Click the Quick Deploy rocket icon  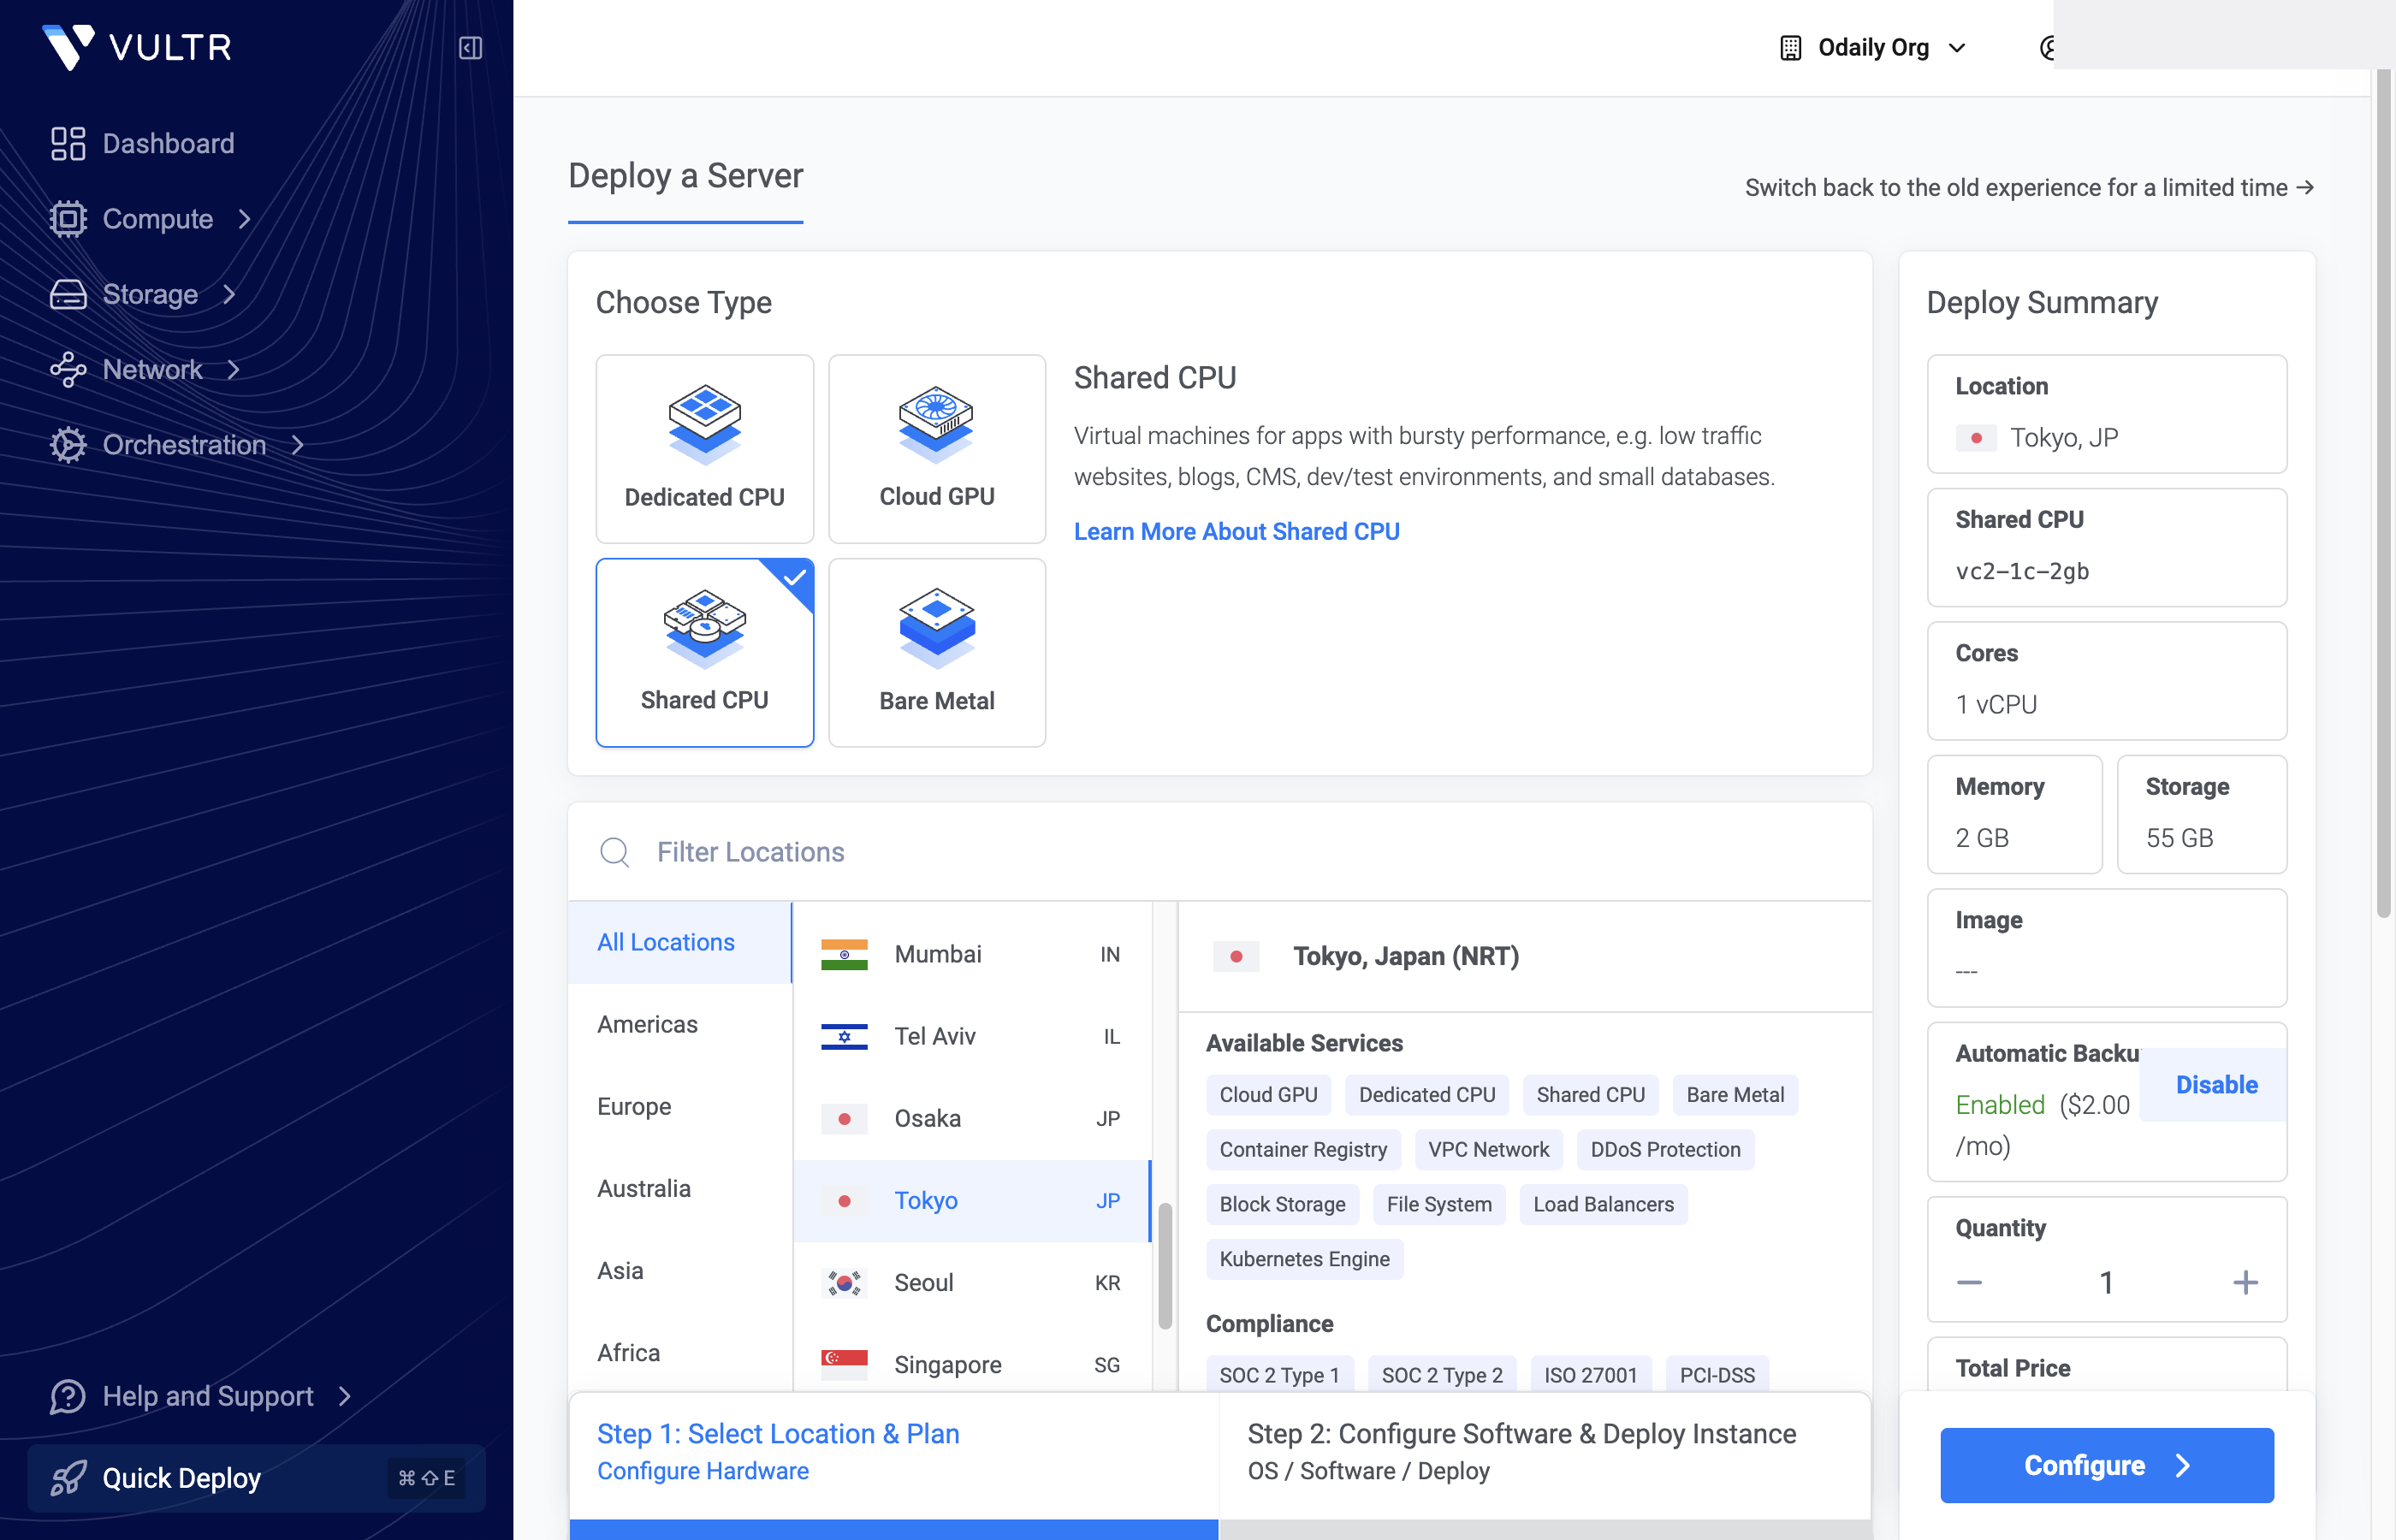(67, 1477)
